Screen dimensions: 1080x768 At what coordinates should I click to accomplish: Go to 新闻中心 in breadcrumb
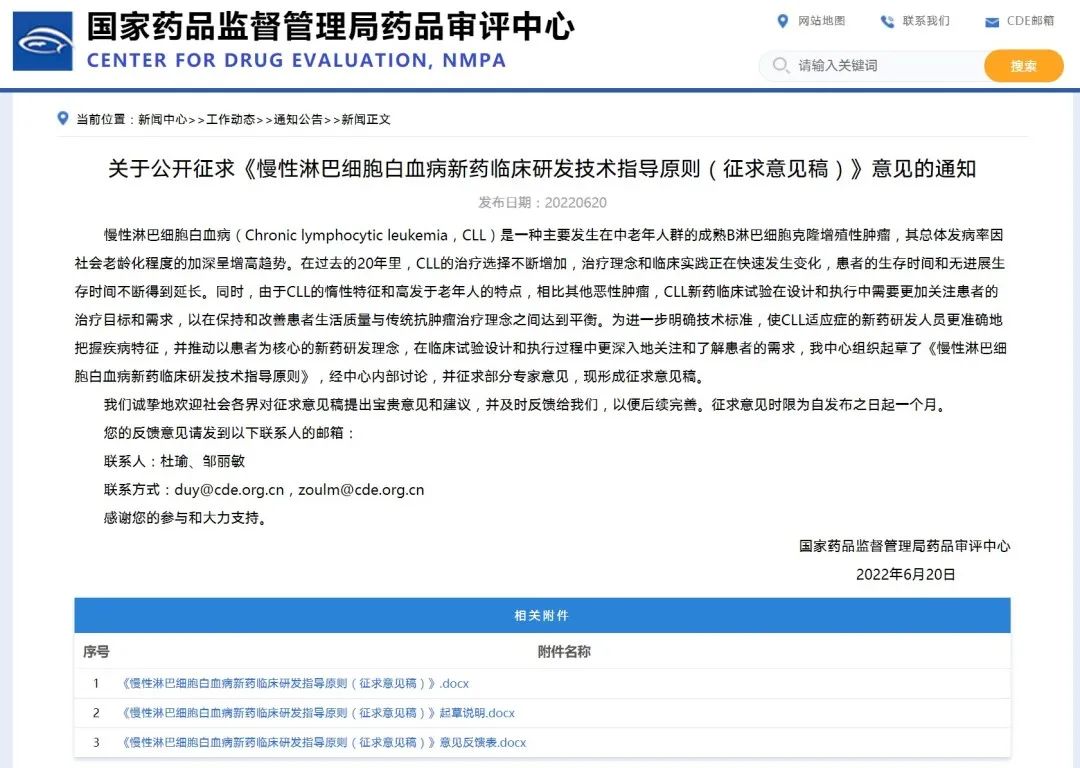[162, 119]
